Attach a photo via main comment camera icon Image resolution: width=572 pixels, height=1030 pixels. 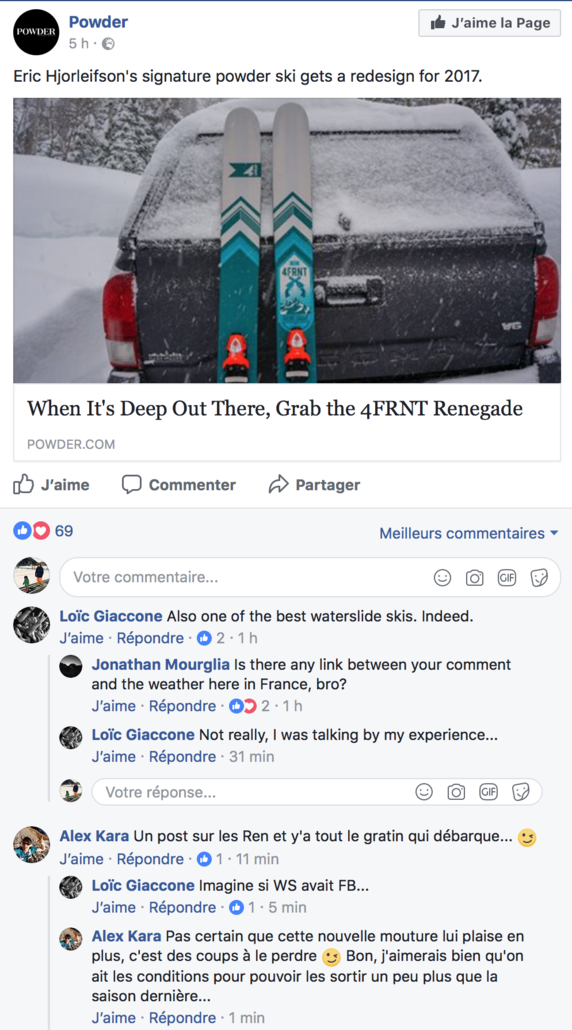coord(474,577)
